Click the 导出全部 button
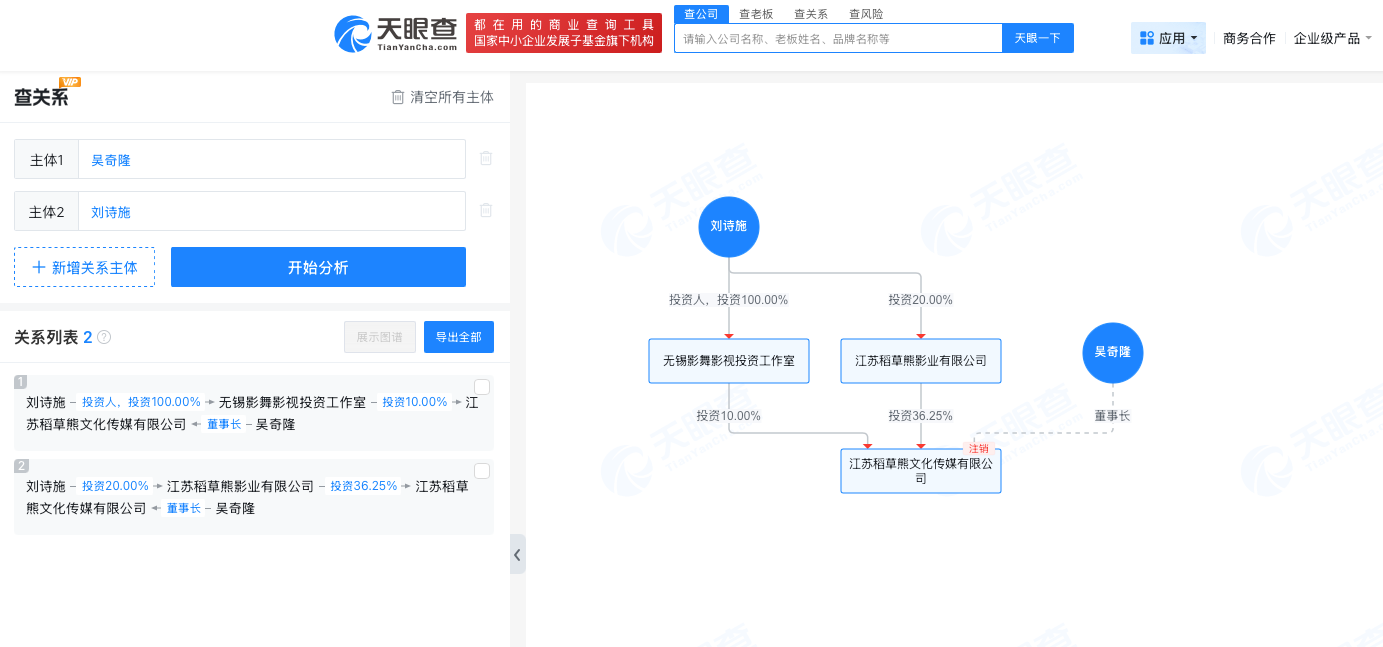This screenshot has height=647, width=1383. pos(459,337)
